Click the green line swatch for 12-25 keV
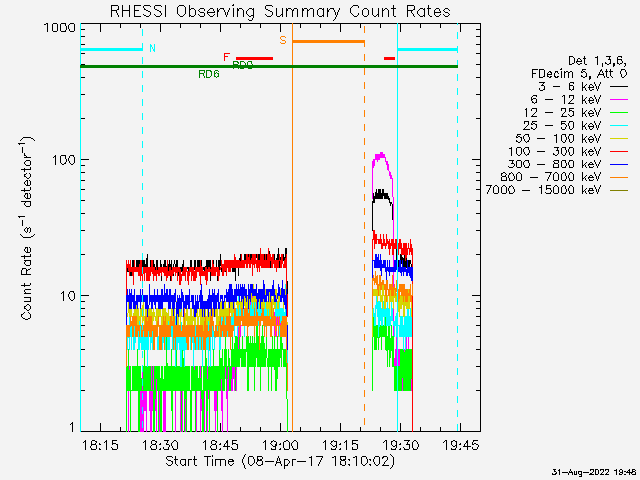 619,113
